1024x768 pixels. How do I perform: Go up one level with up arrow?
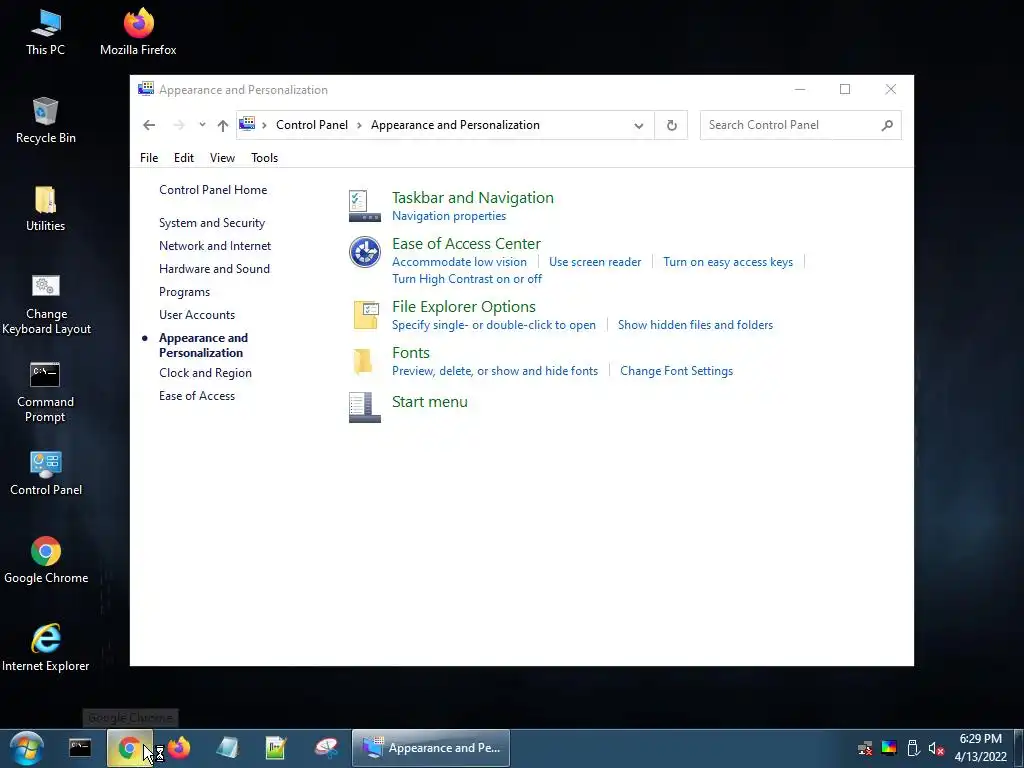[223, 125]
